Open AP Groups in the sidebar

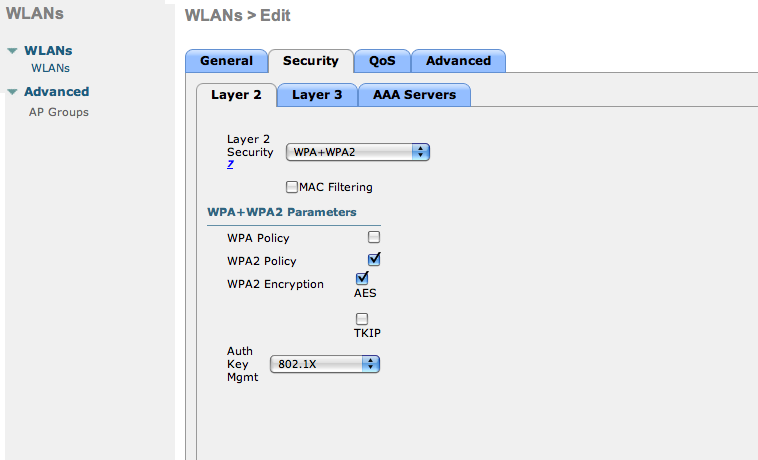(57, 112)
